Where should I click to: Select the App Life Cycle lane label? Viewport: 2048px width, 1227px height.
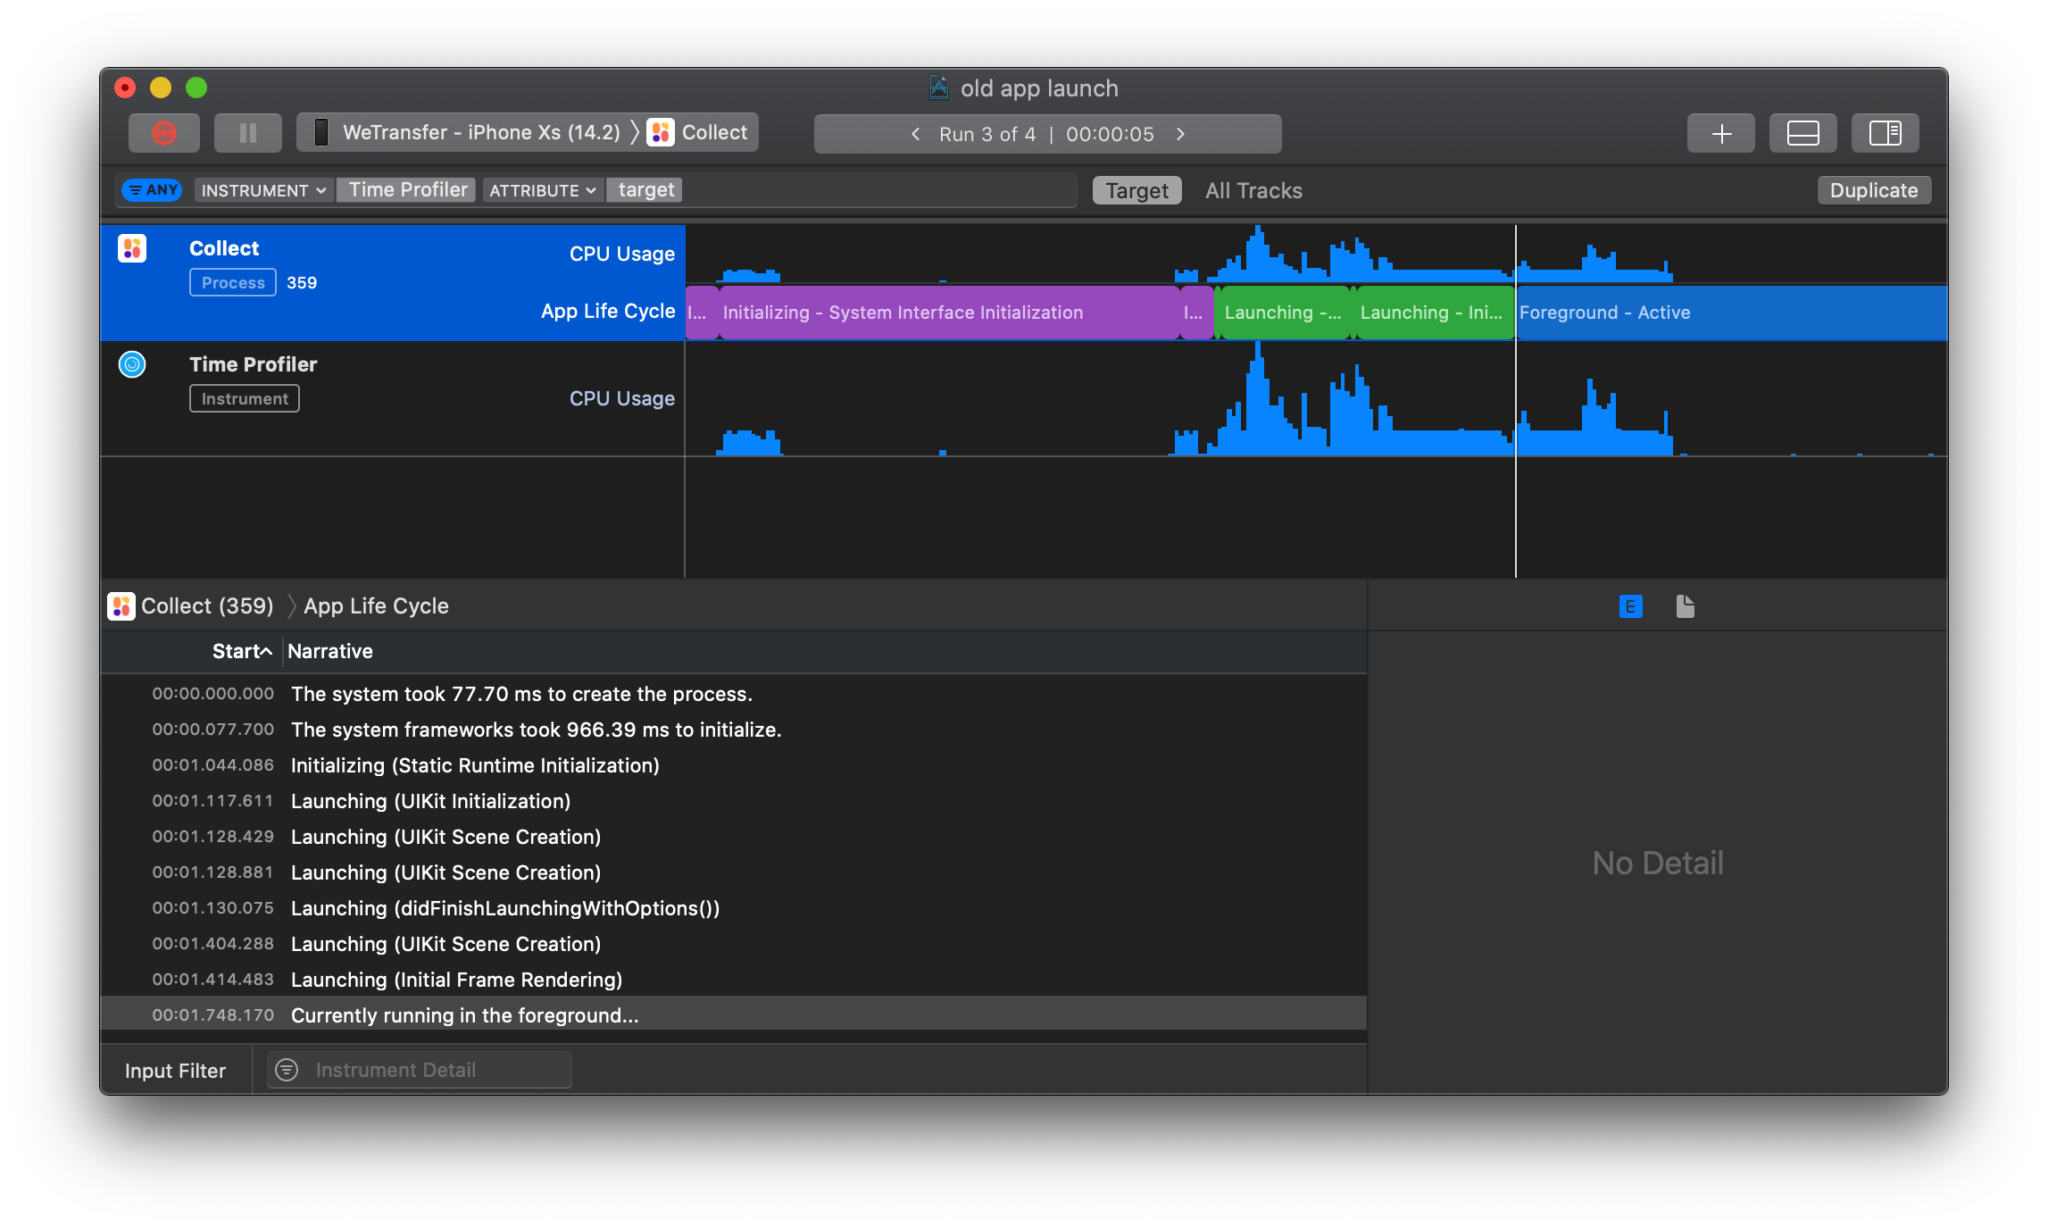pyautogui.click(x=608, y=311)
